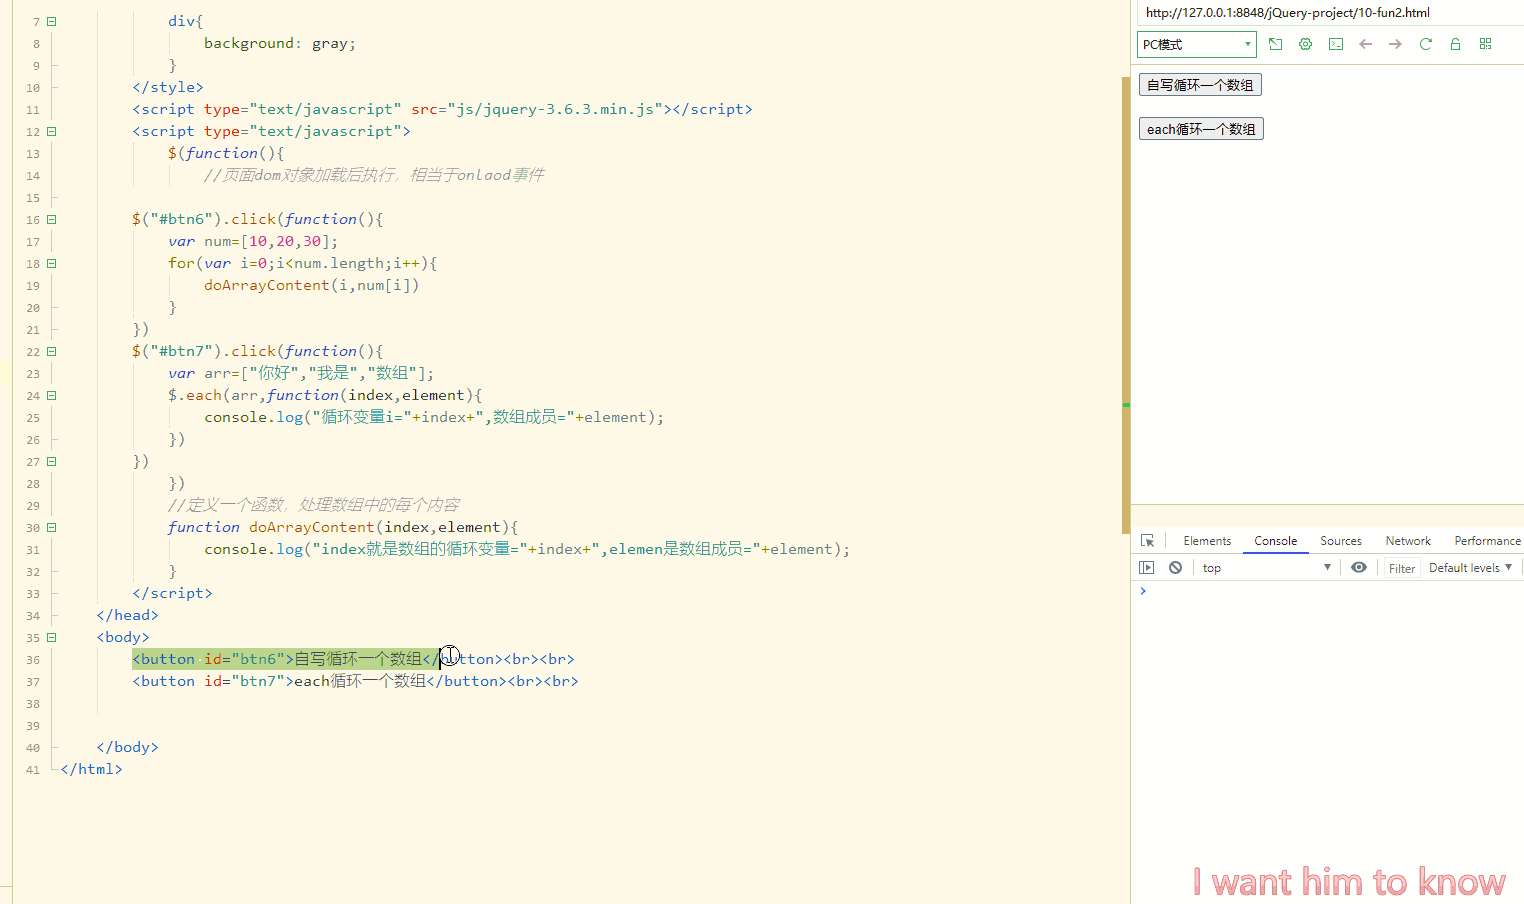
Task: Click the closing </html> tag
Action: (x=91, y=769)
